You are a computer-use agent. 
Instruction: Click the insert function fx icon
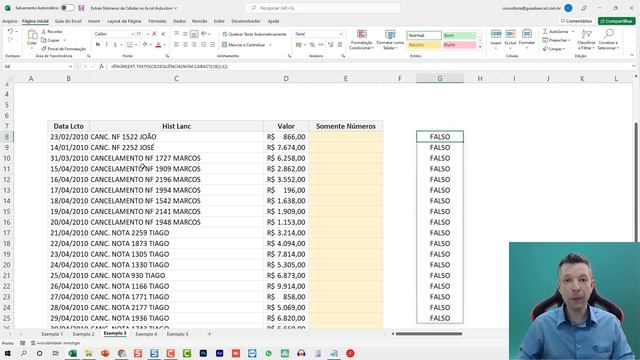(101, 66)
